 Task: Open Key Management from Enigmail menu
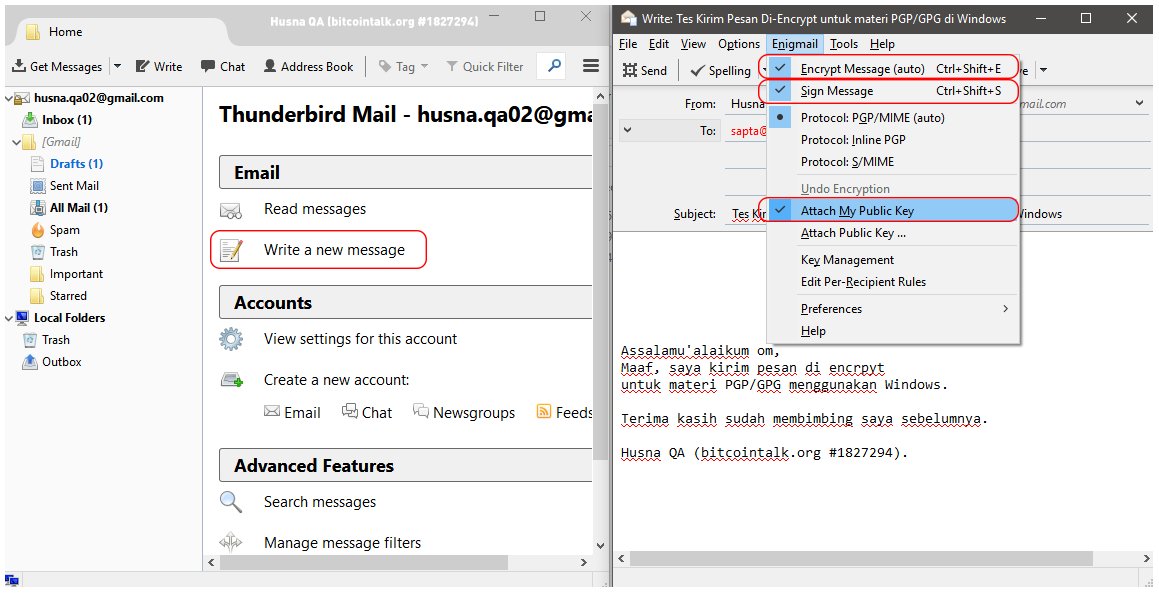[x=894, y=260]
